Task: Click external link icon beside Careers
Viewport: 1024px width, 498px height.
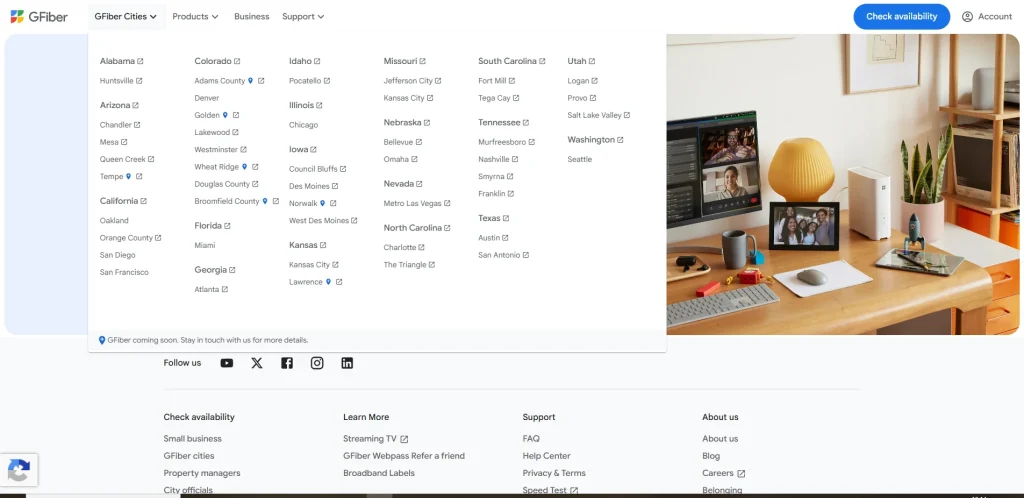Action: coord(741,474)
